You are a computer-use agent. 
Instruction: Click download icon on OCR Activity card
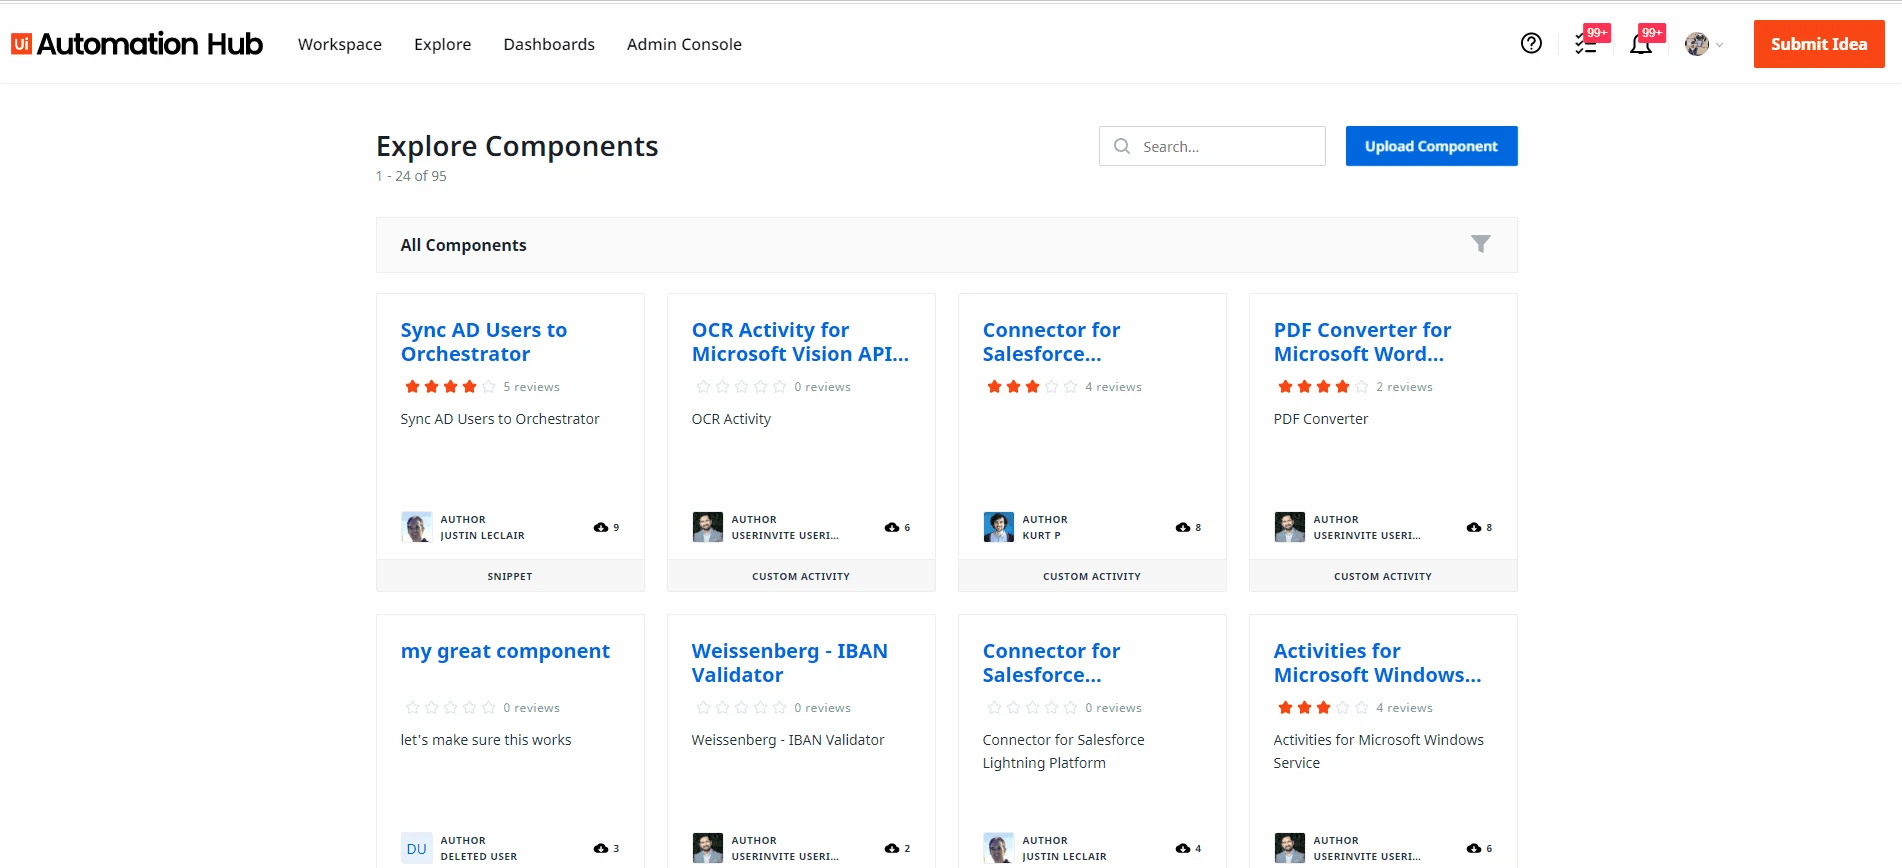point(892,527)
